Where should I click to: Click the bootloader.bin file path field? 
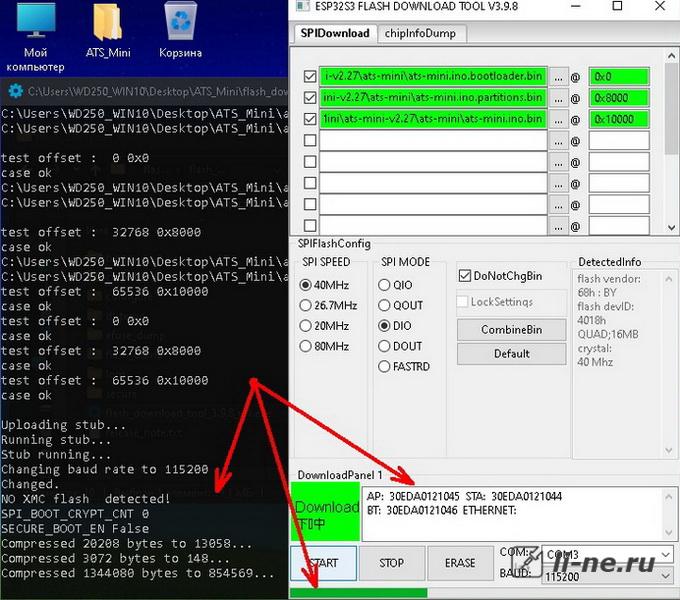(x=433, y=76)
